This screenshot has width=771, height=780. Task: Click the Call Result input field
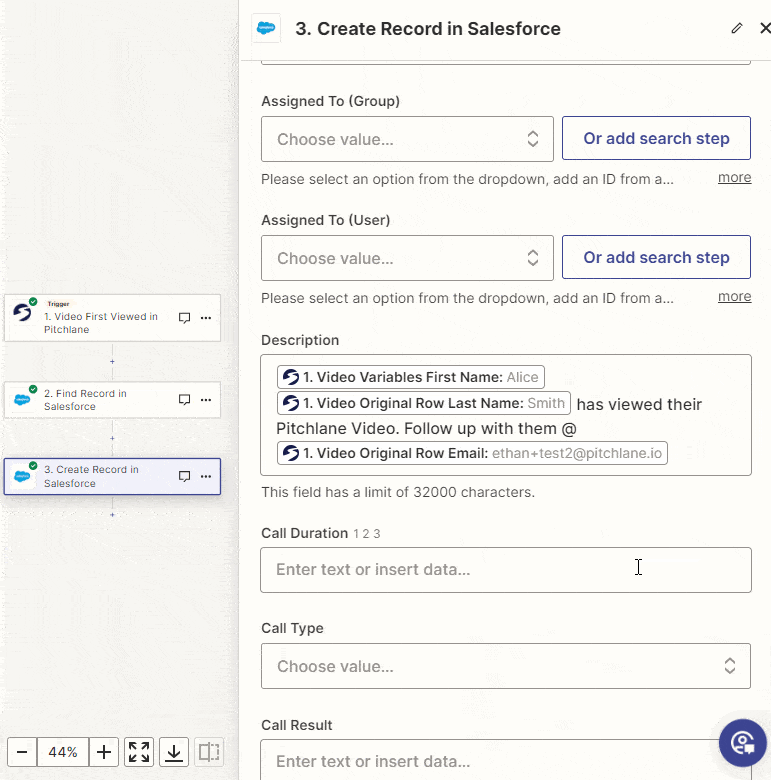click(x=506, y=760)
